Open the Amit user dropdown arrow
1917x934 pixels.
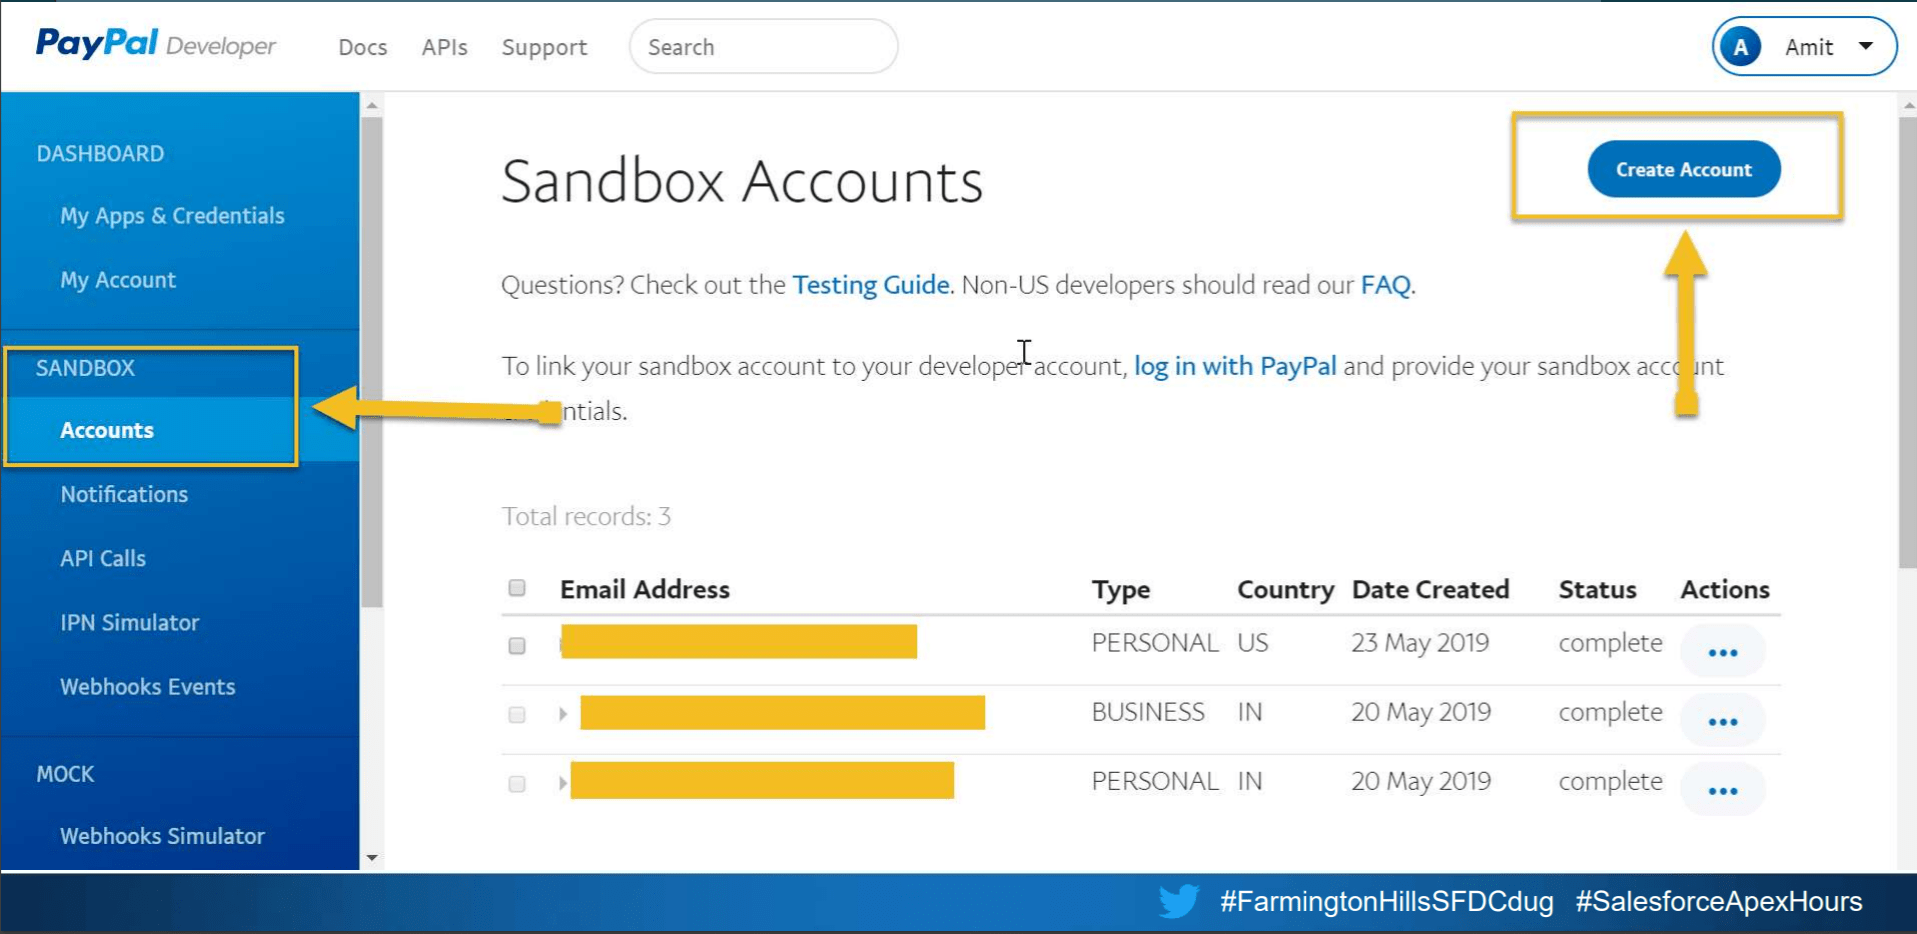(x=1865, y=46)
